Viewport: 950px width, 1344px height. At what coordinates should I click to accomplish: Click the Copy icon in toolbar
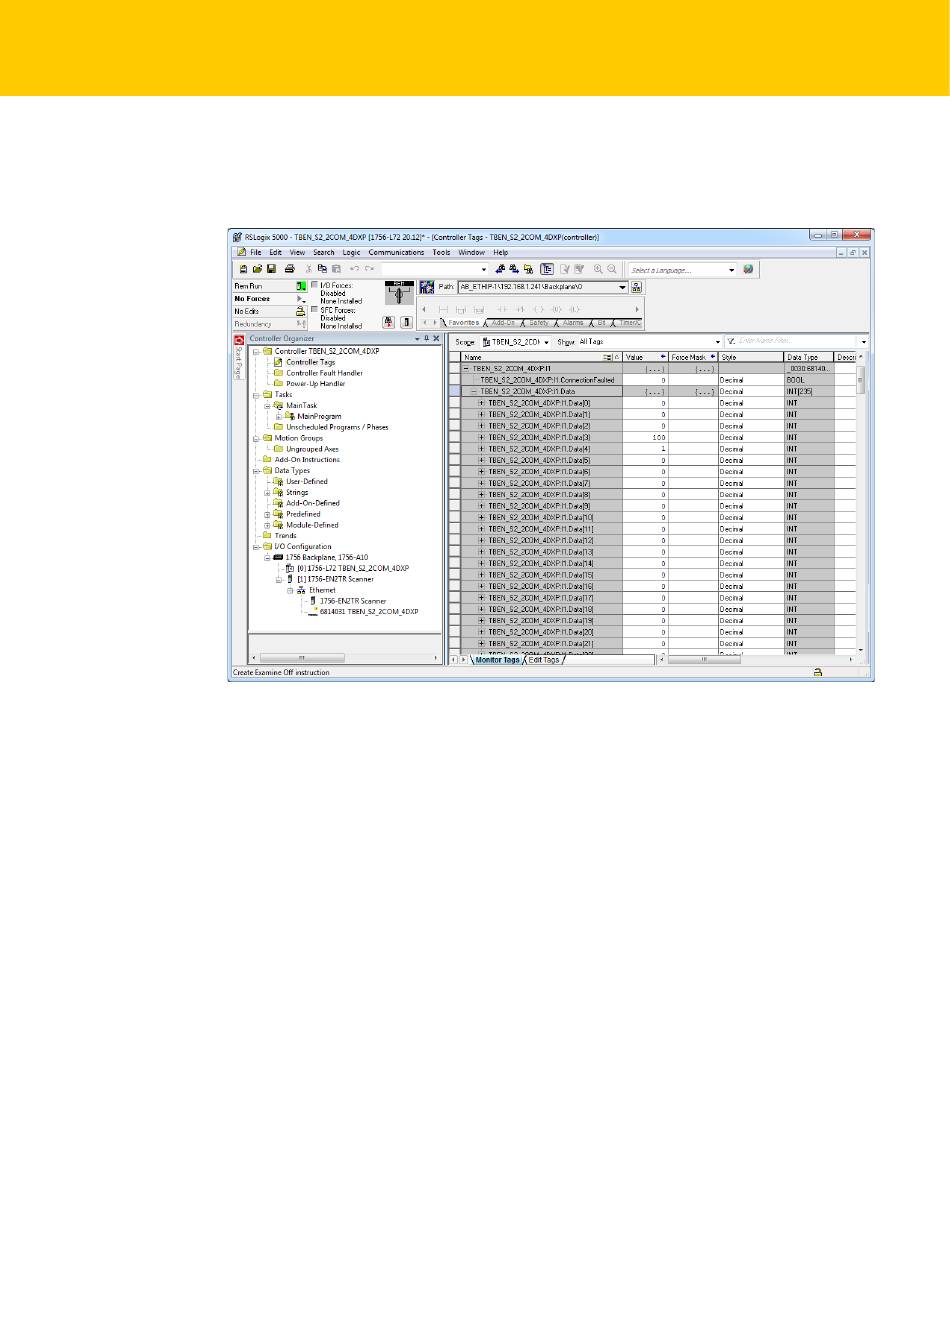tap(322, 269)
